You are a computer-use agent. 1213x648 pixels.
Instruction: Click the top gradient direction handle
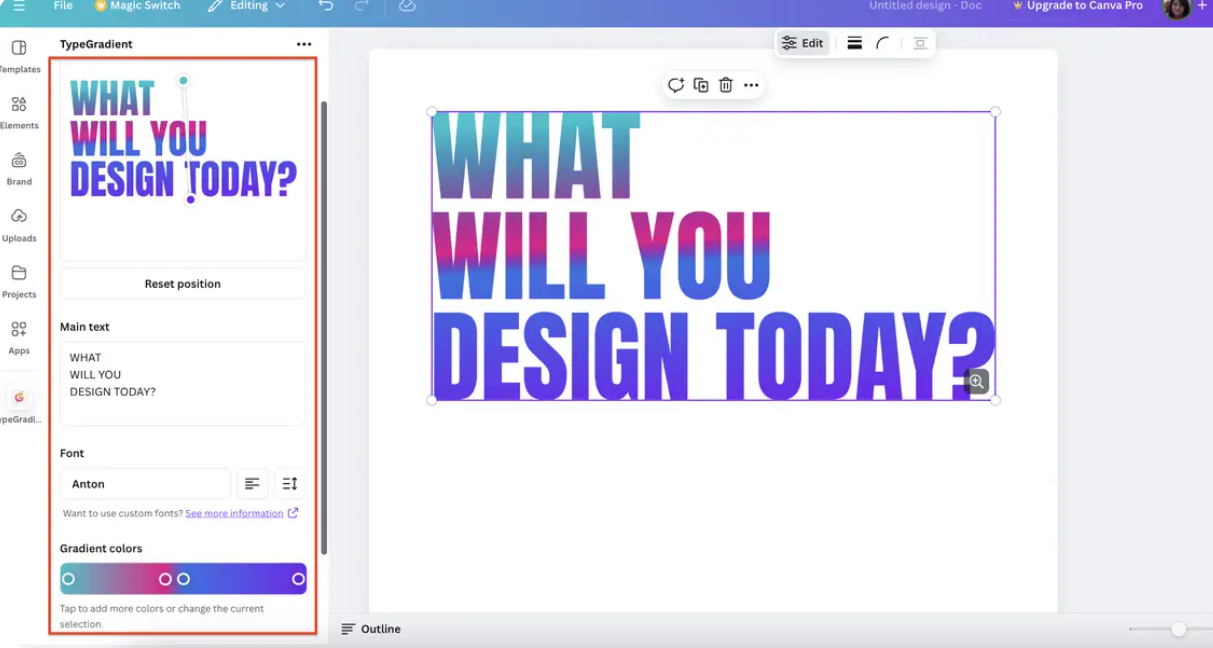(x=183, y=80)
